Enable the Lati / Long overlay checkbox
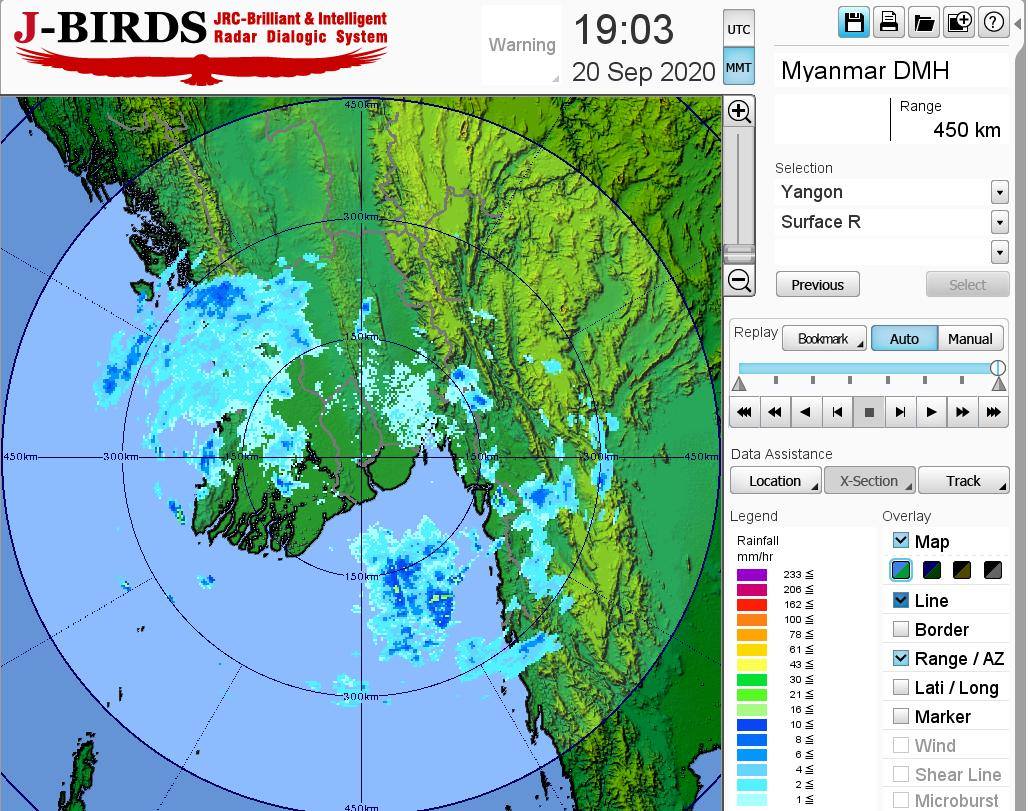The width and height of the screenshot is (1030, 811). [901, 687]
